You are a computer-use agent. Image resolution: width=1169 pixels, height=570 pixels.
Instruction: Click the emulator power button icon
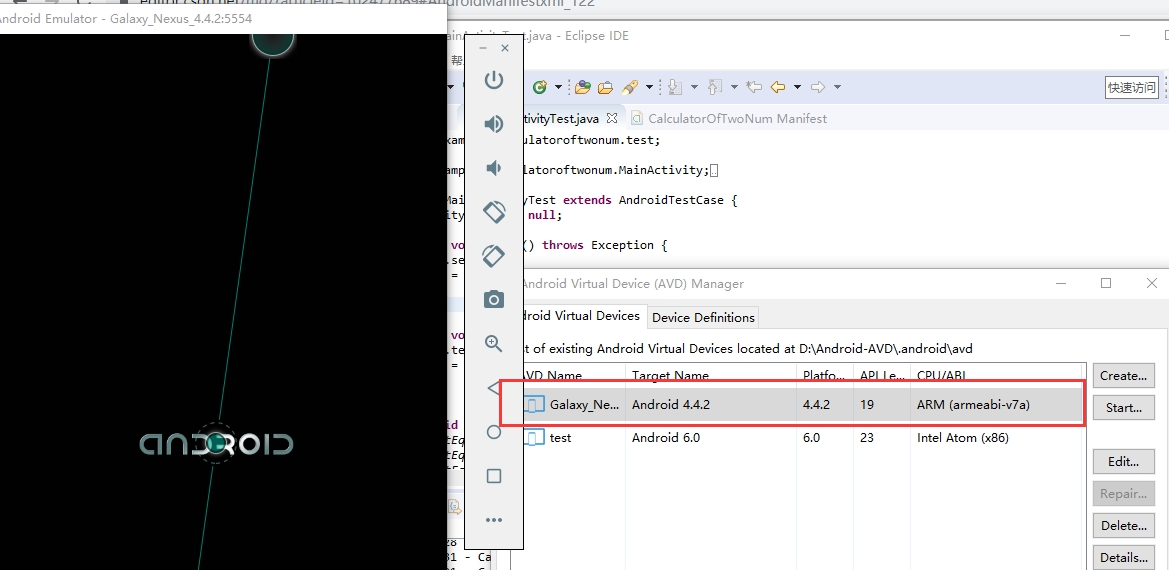[494, 80]
